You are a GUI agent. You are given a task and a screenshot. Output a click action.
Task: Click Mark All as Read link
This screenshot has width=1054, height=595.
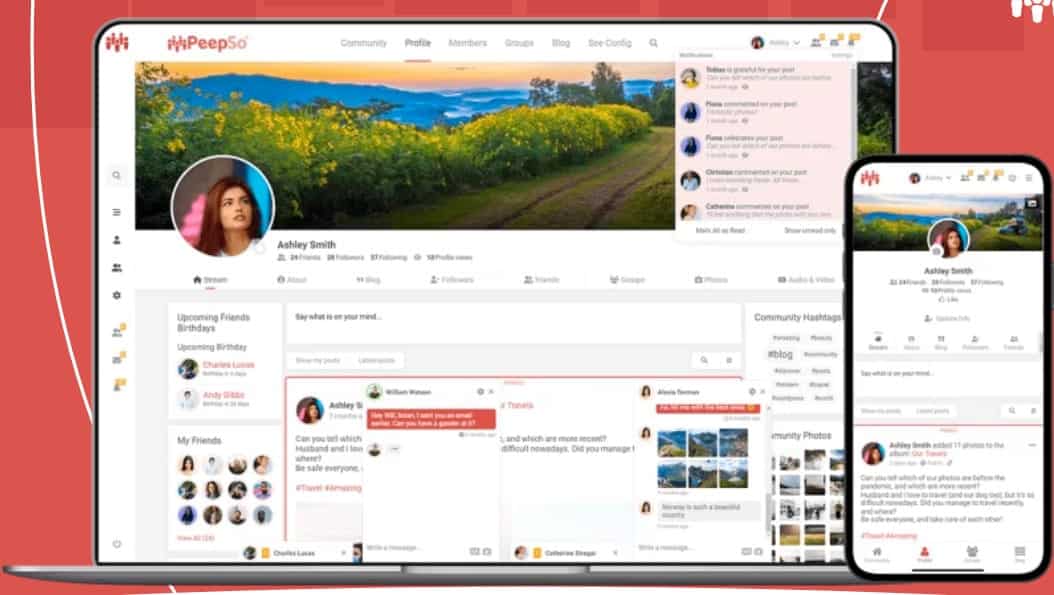pyautogui.click(x=720, y=230)
